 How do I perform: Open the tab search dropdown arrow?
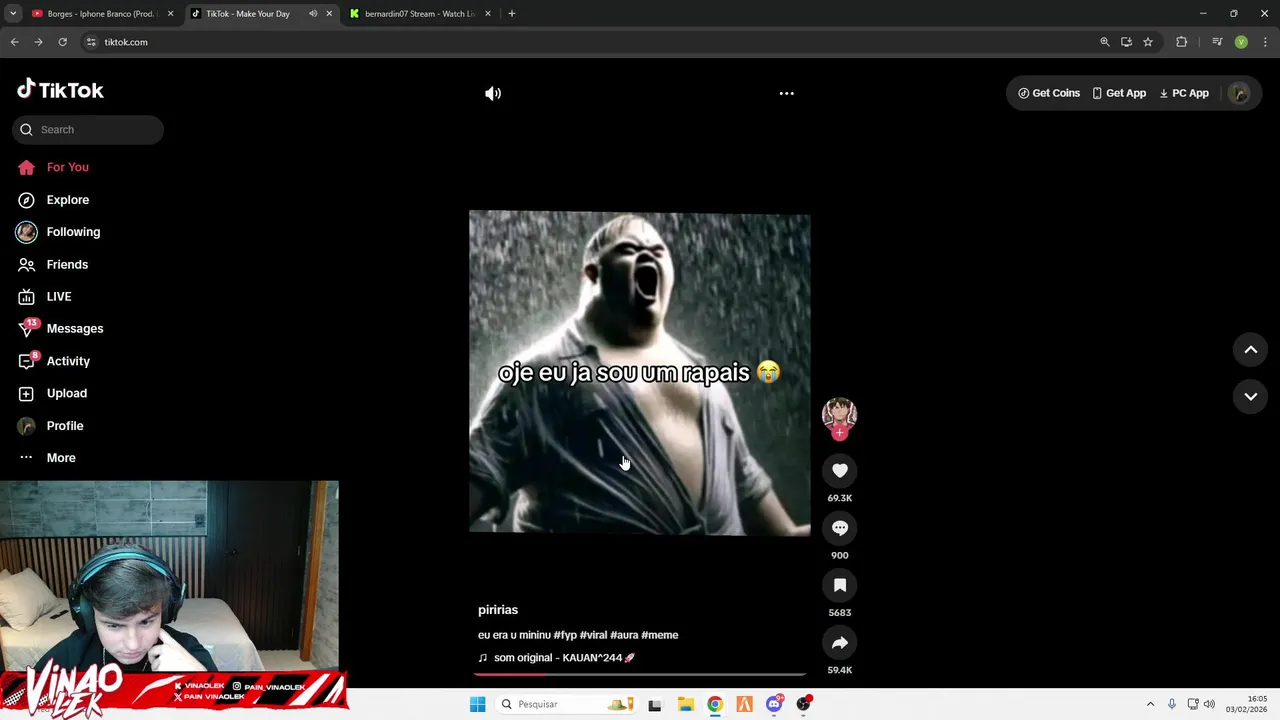point(13,14)
